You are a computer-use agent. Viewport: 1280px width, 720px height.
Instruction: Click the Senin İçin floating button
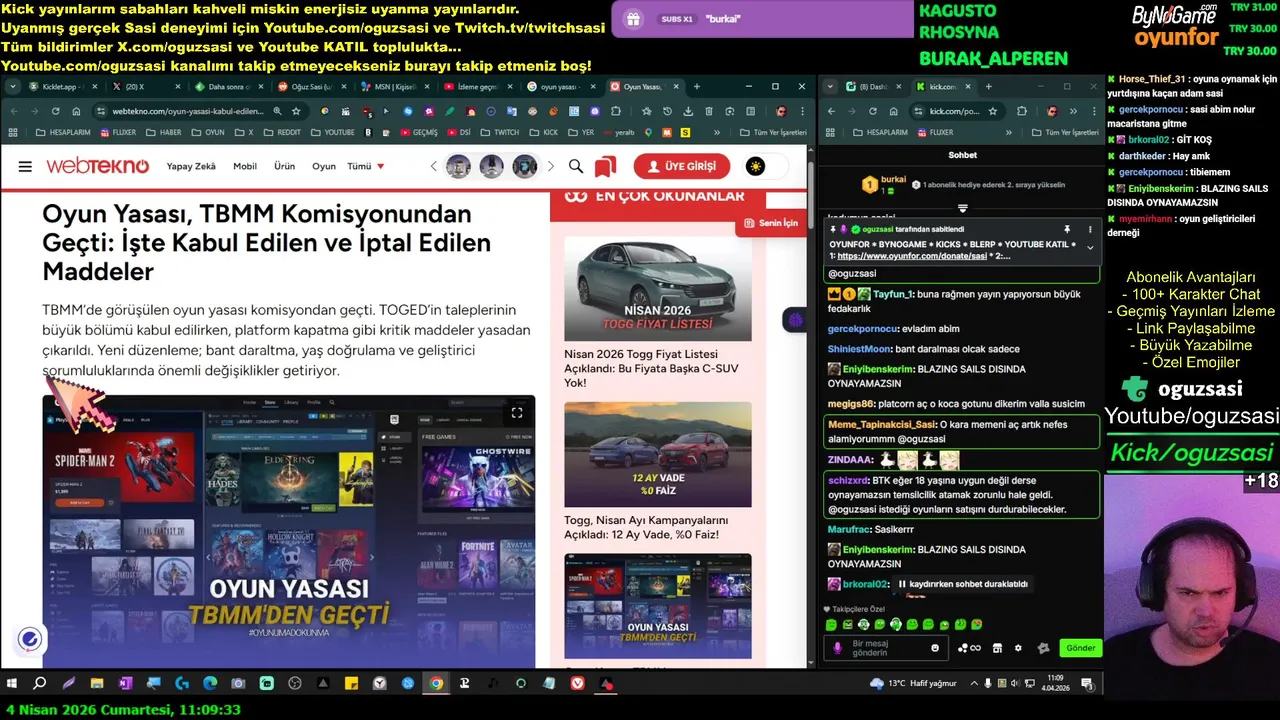tap(771, 223)
